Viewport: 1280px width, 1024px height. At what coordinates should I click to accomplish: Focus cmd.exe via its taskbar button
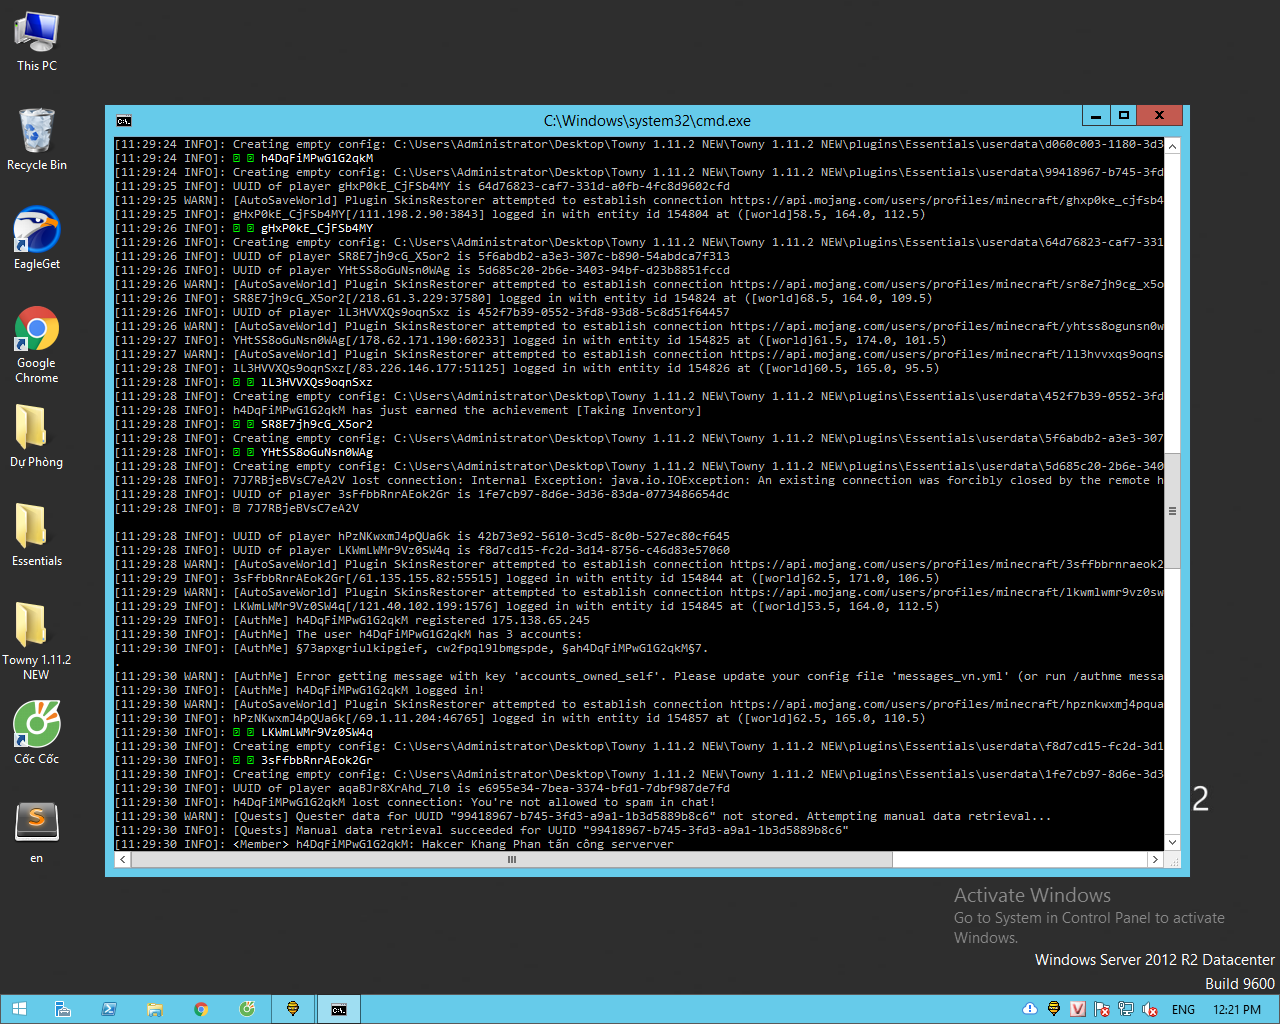[x=339, y=1009]
